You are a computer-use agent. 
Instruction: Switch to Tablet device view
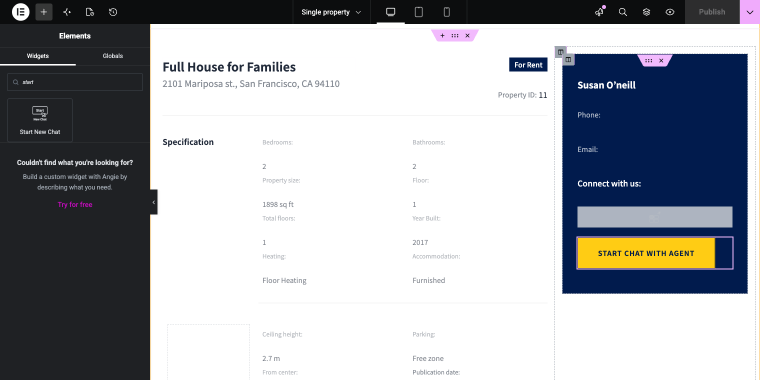coord(419,12)
